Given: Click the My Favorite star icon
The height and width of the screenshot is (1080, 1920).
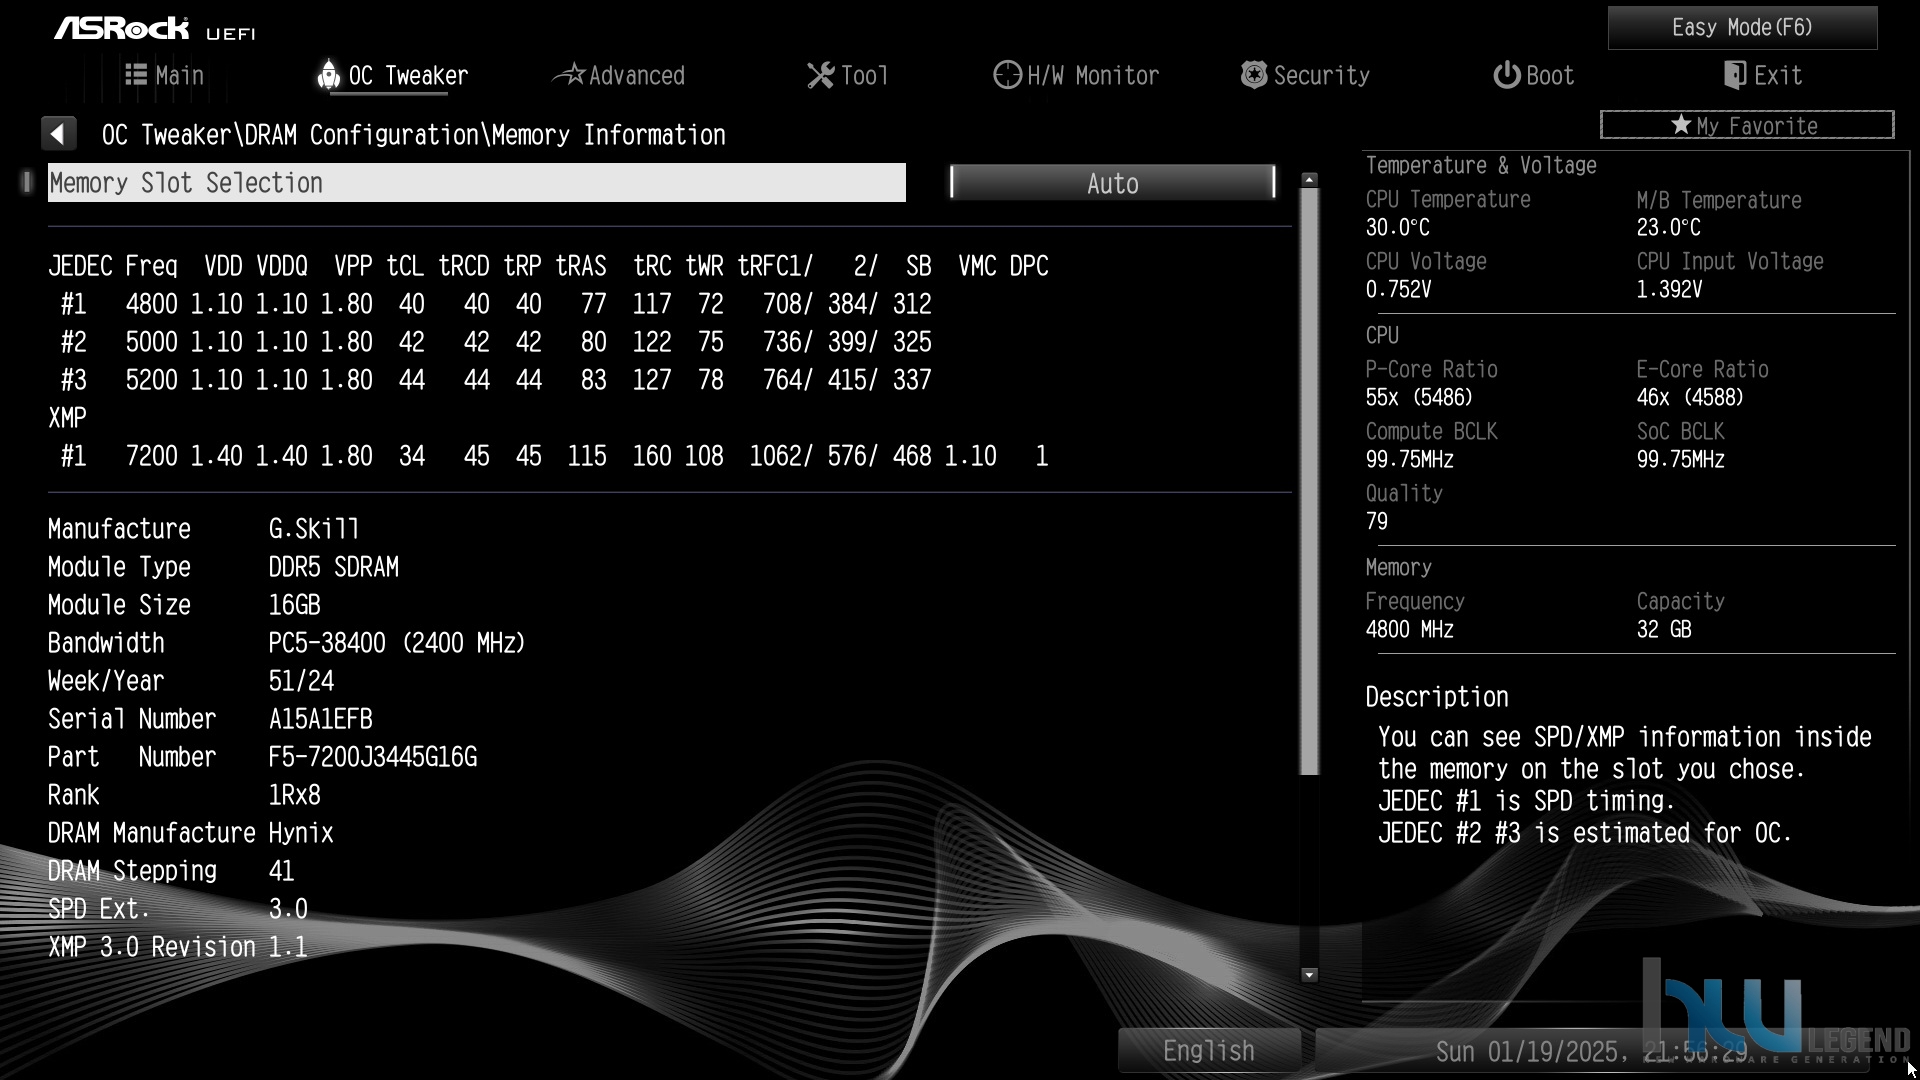Looking at the screenshot, I should [x=1681, y=125].
